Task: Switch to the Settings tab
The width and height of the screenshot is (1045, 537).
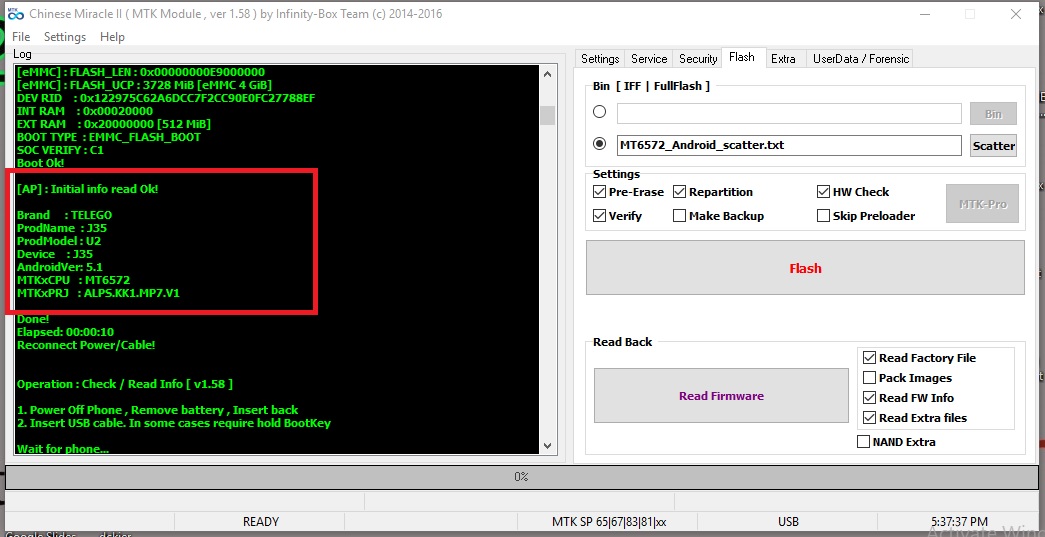Action: pyautogui.click(x=600, y=59)
